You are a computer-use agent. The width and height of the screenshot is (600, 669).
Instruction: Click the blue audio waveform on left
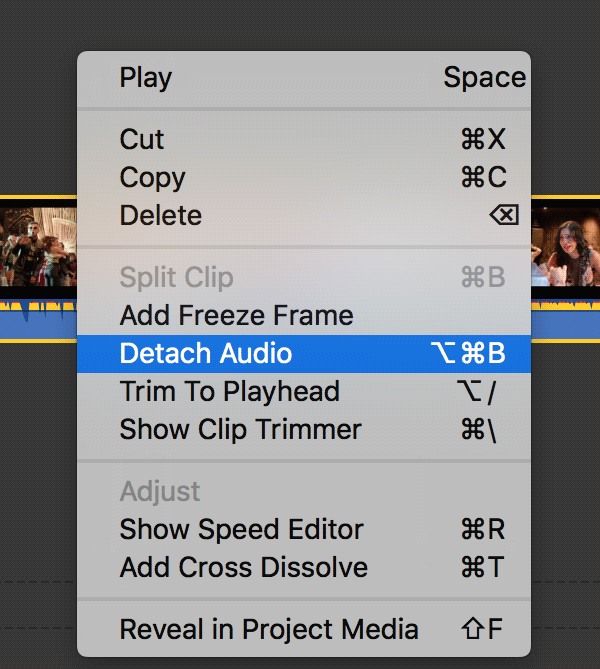tap(38, 320)
